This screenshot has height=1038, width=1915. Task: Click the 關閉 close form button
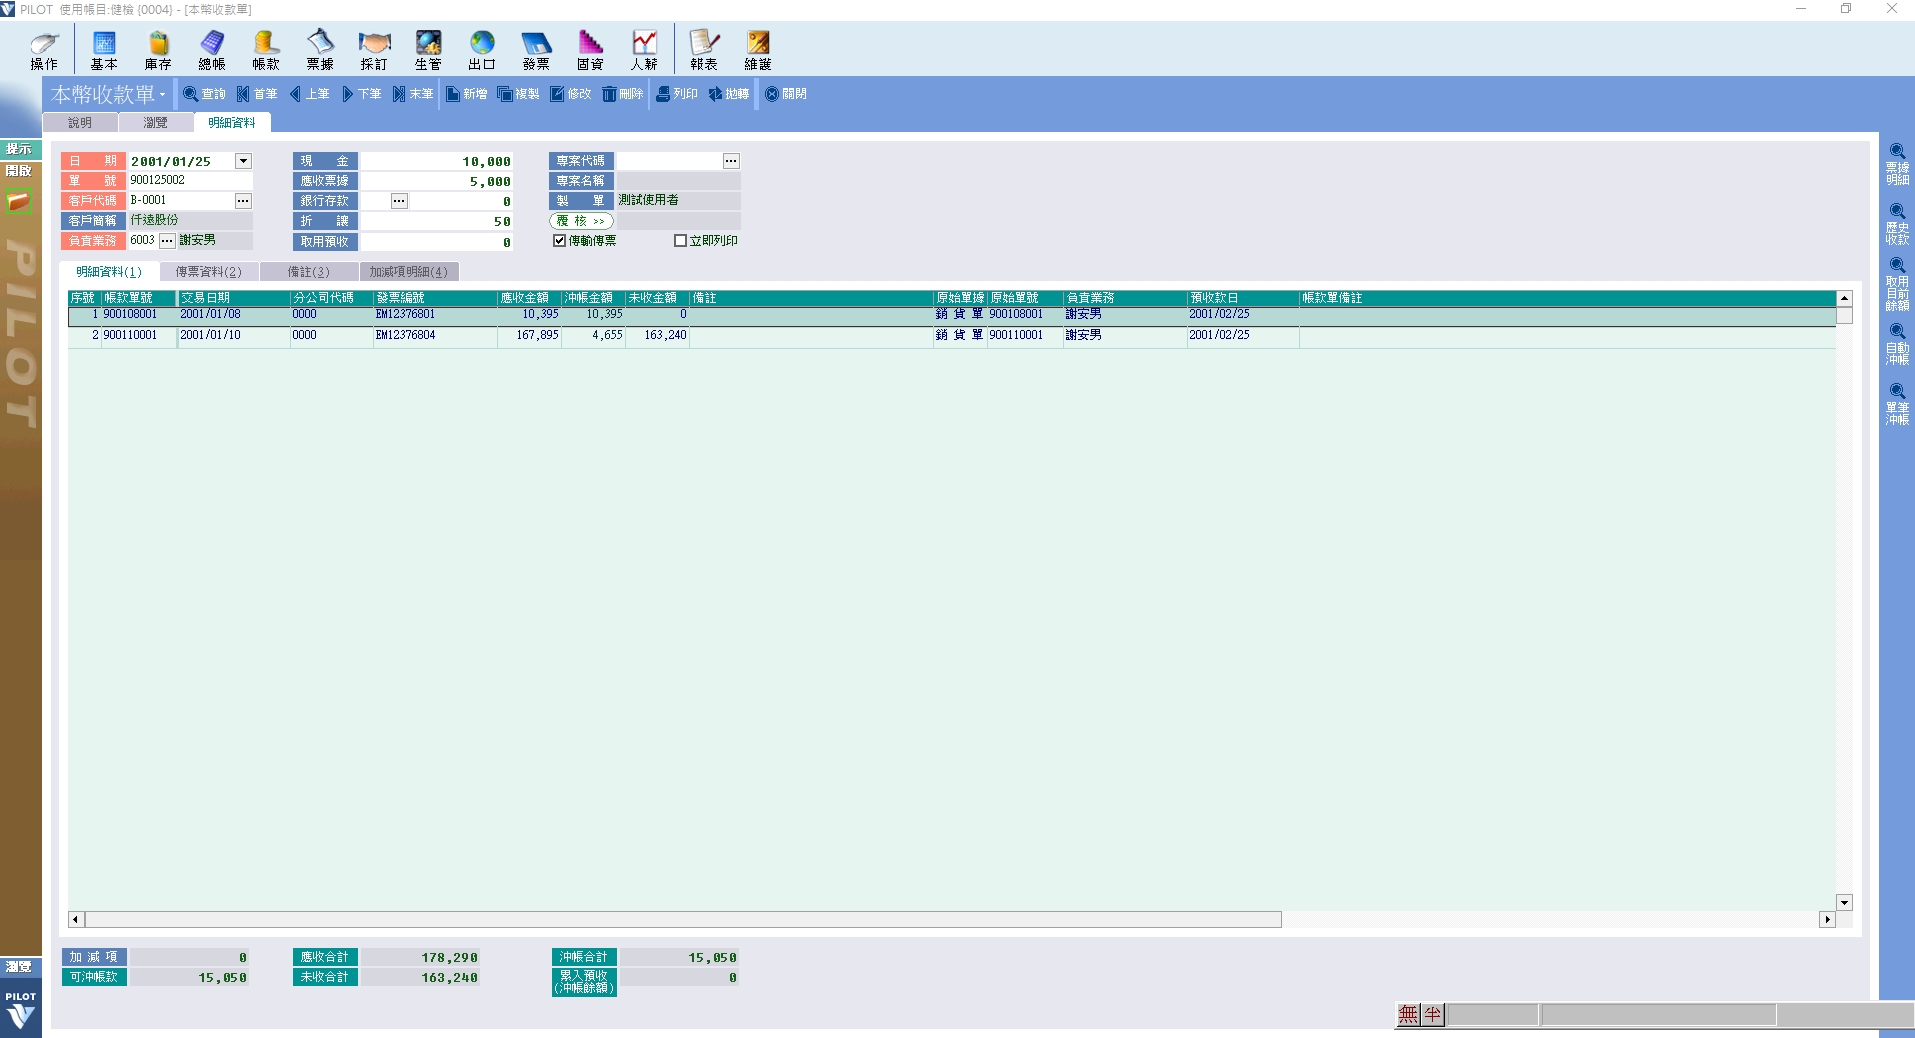click(x=786, y=94)
